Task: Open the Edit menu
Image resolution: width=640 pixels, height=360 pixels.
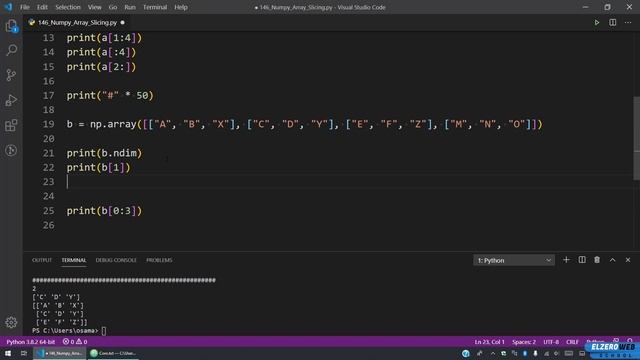Action: (42, 7)
